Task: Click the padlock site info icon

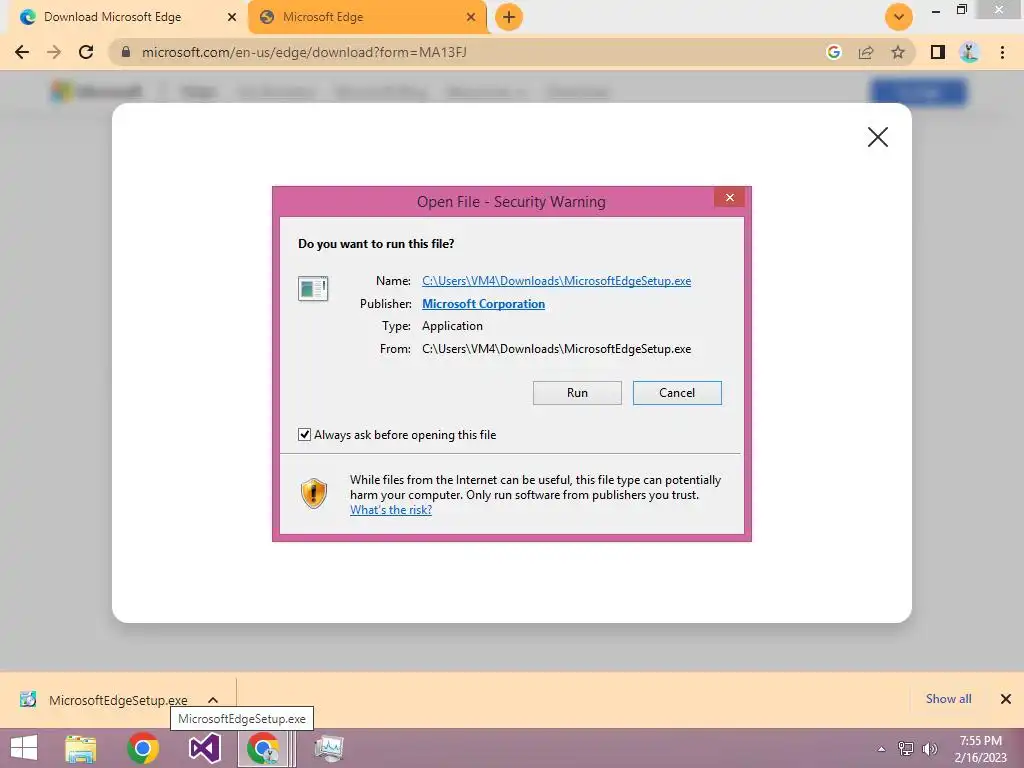Action: coord(126,52)
